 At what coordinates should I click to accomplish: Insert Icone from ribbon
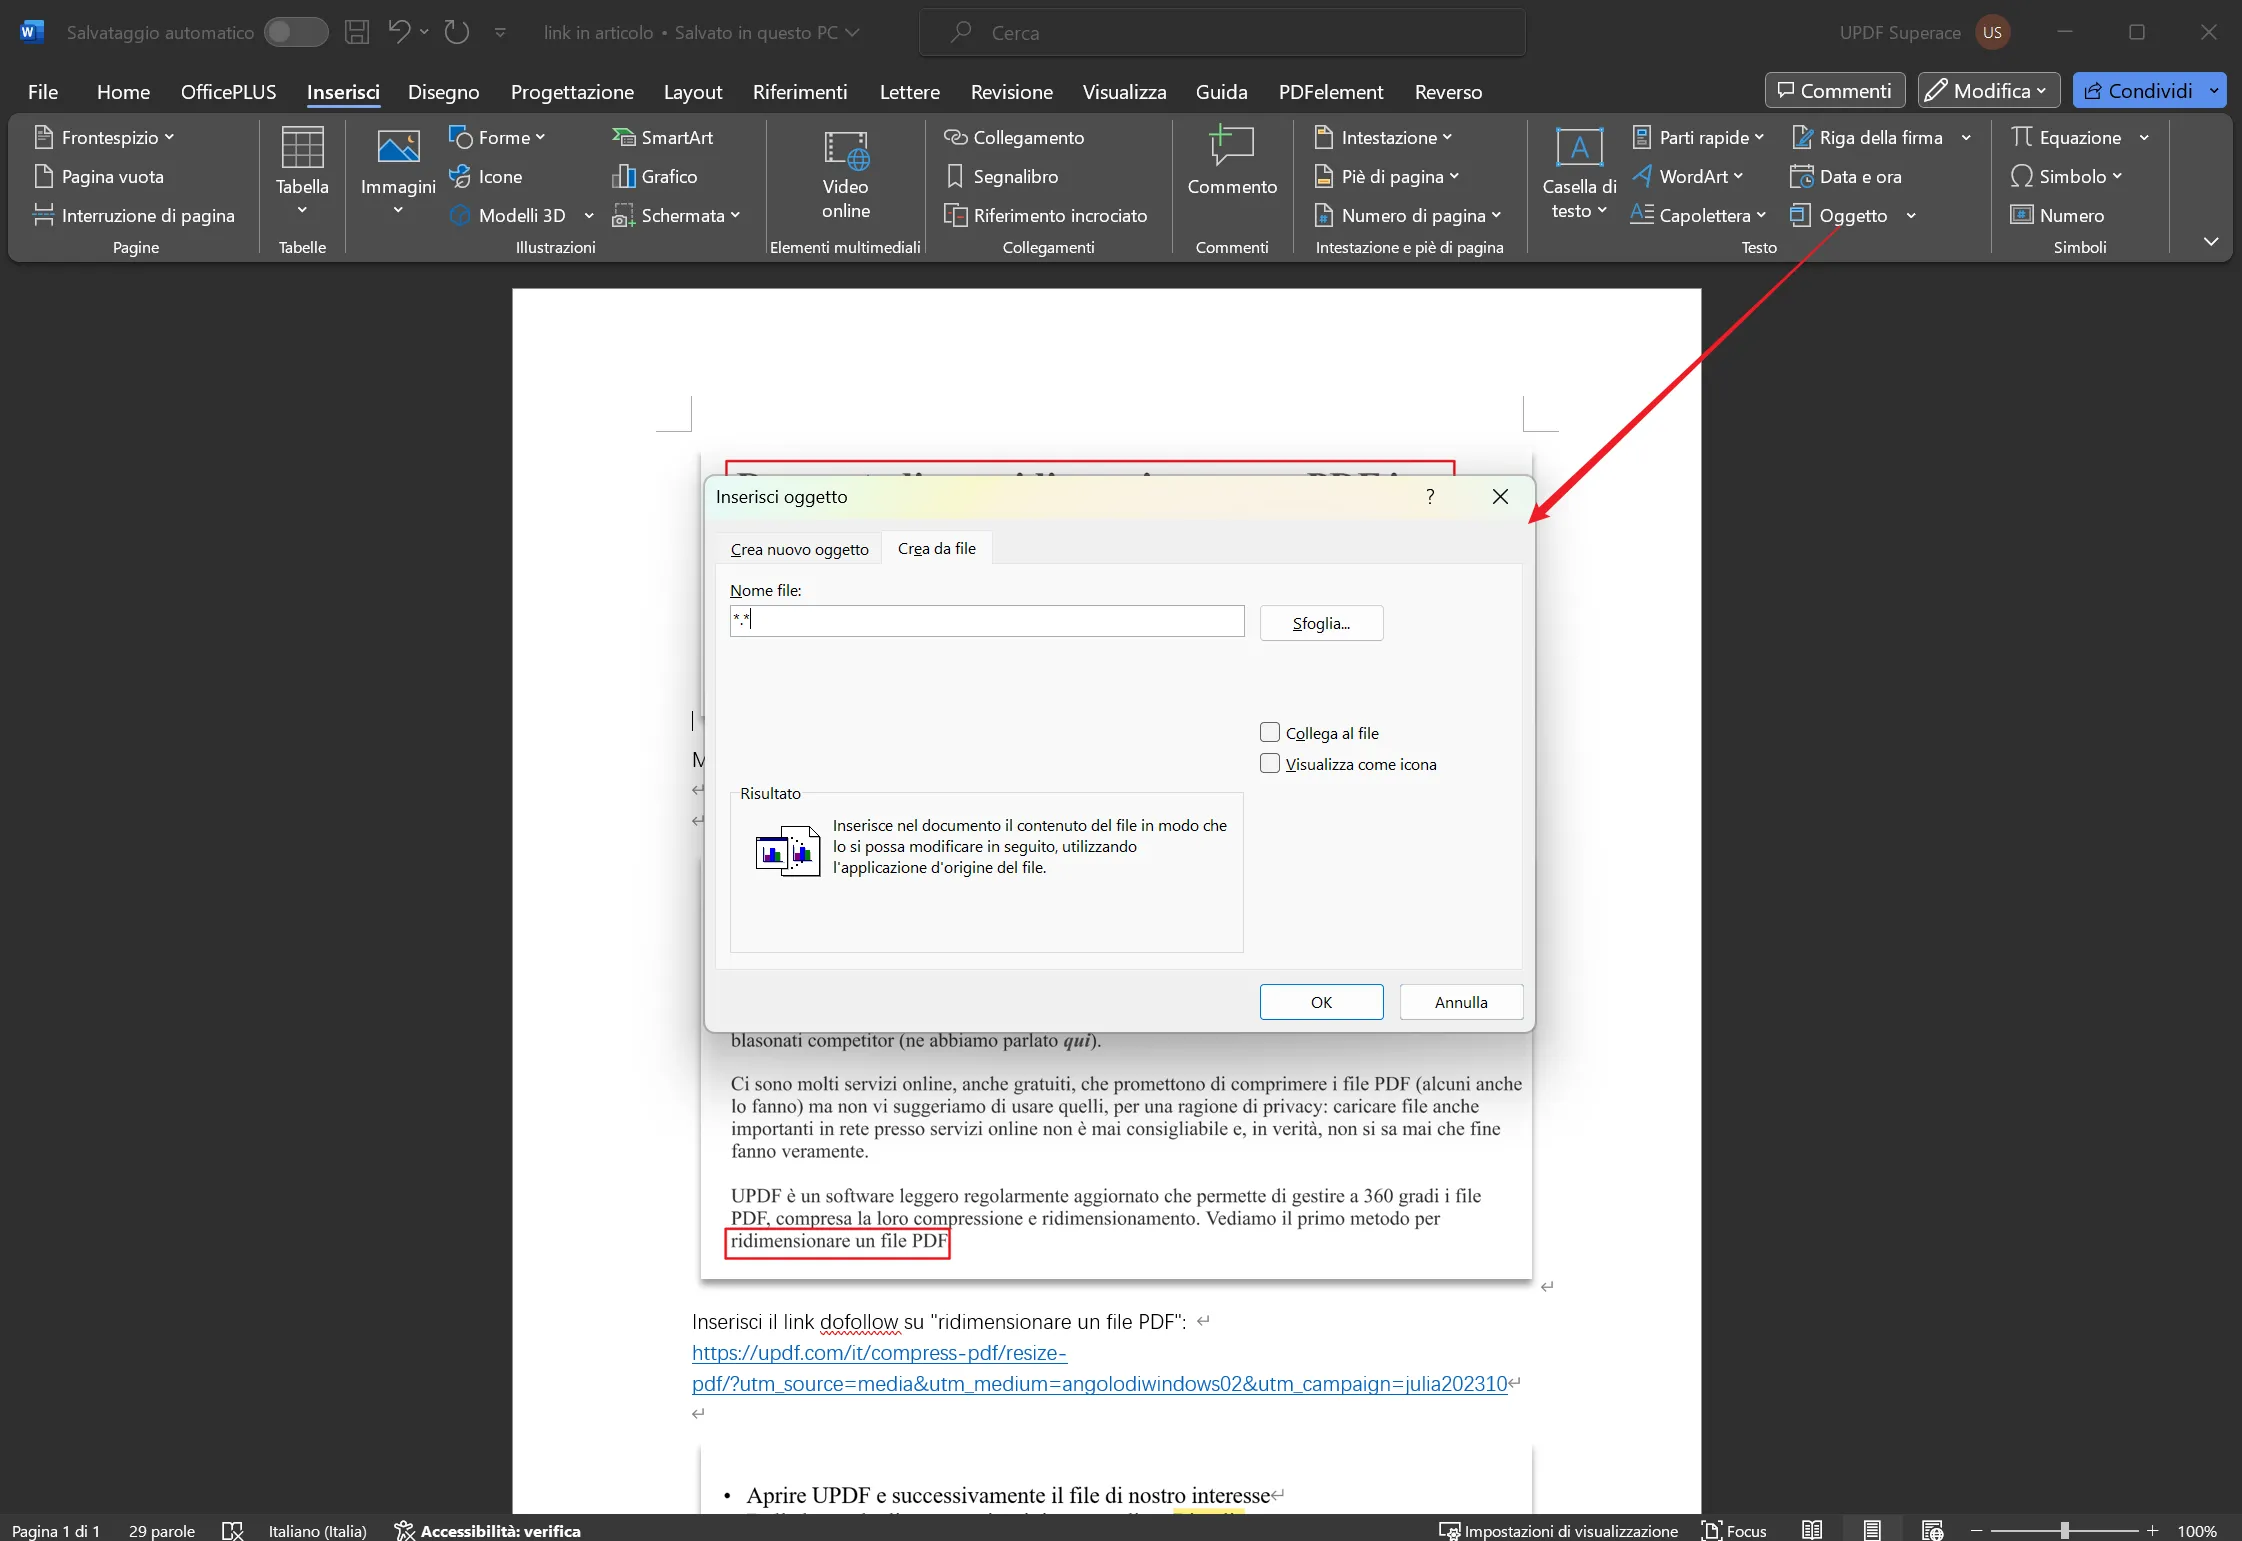tap(486, 176)
